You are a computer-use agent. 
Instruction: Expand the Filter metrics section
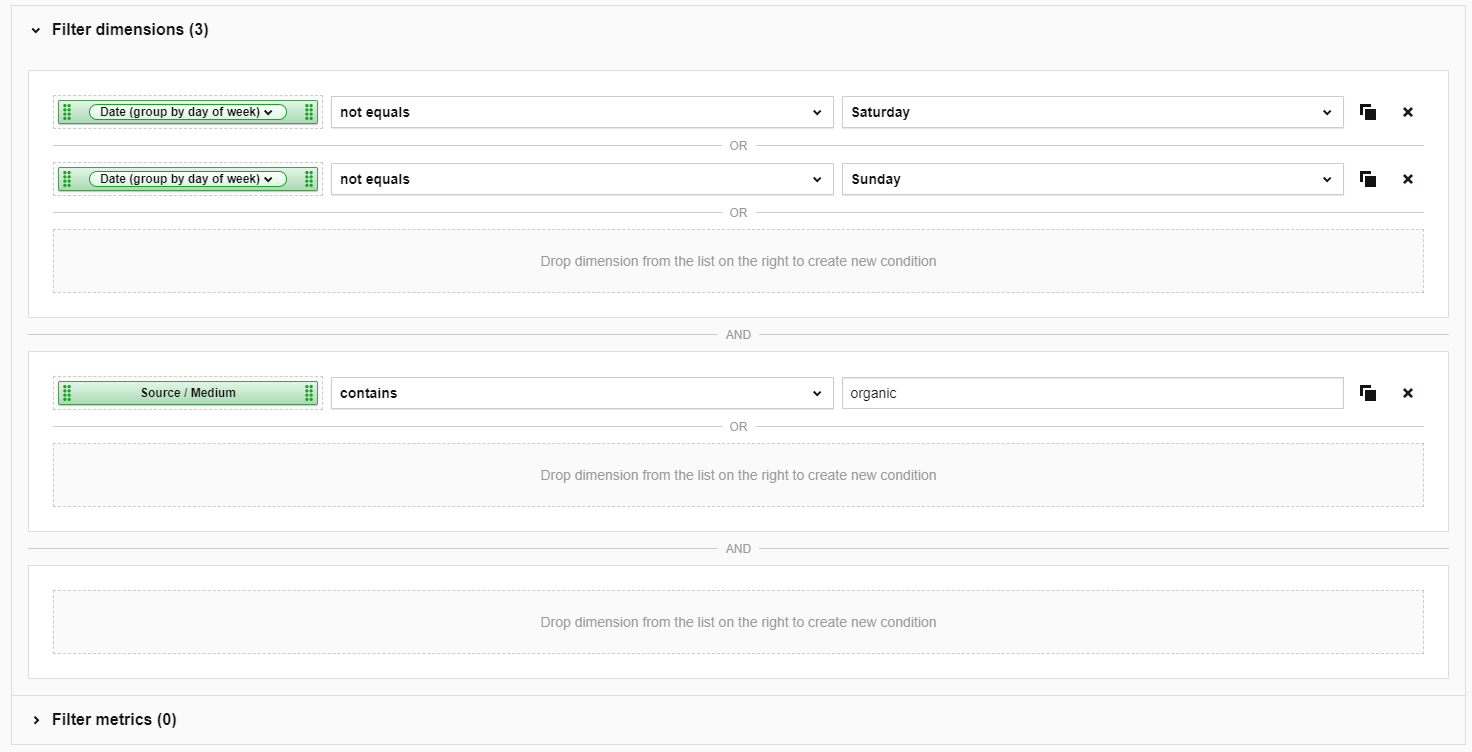point(36,720)
